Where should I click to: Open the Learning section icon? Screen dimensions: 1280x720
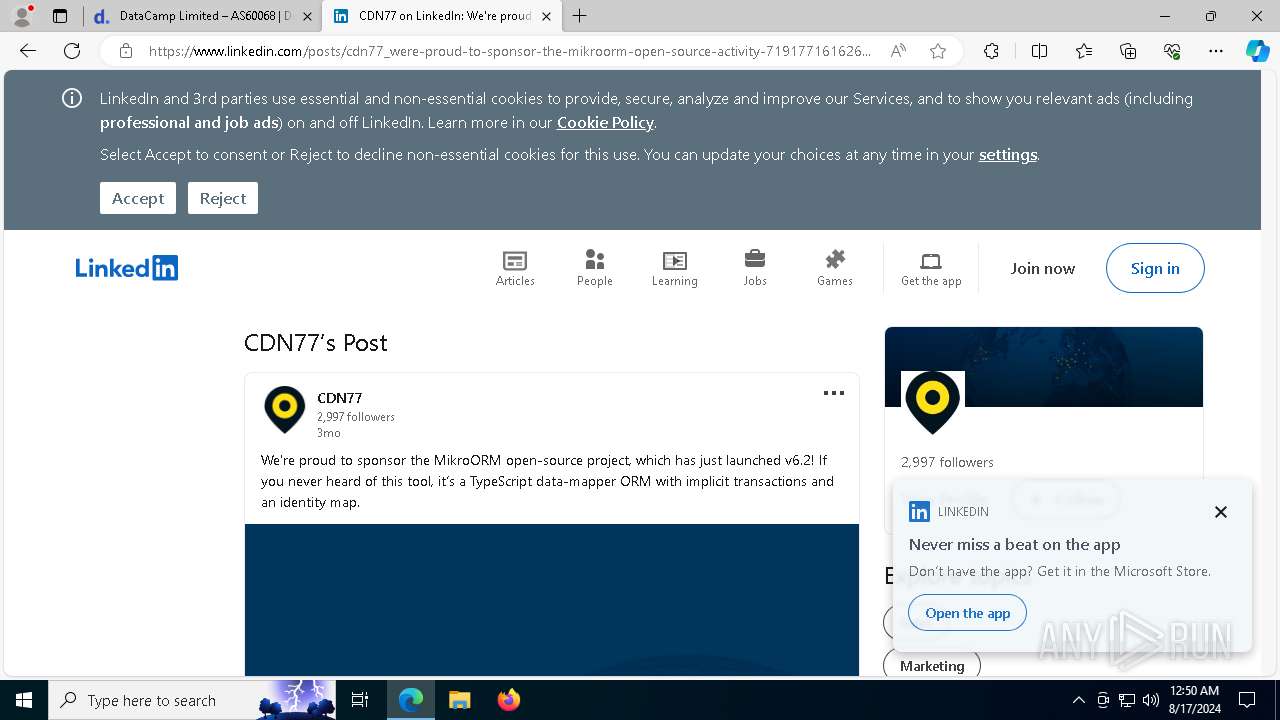[675, 268]
